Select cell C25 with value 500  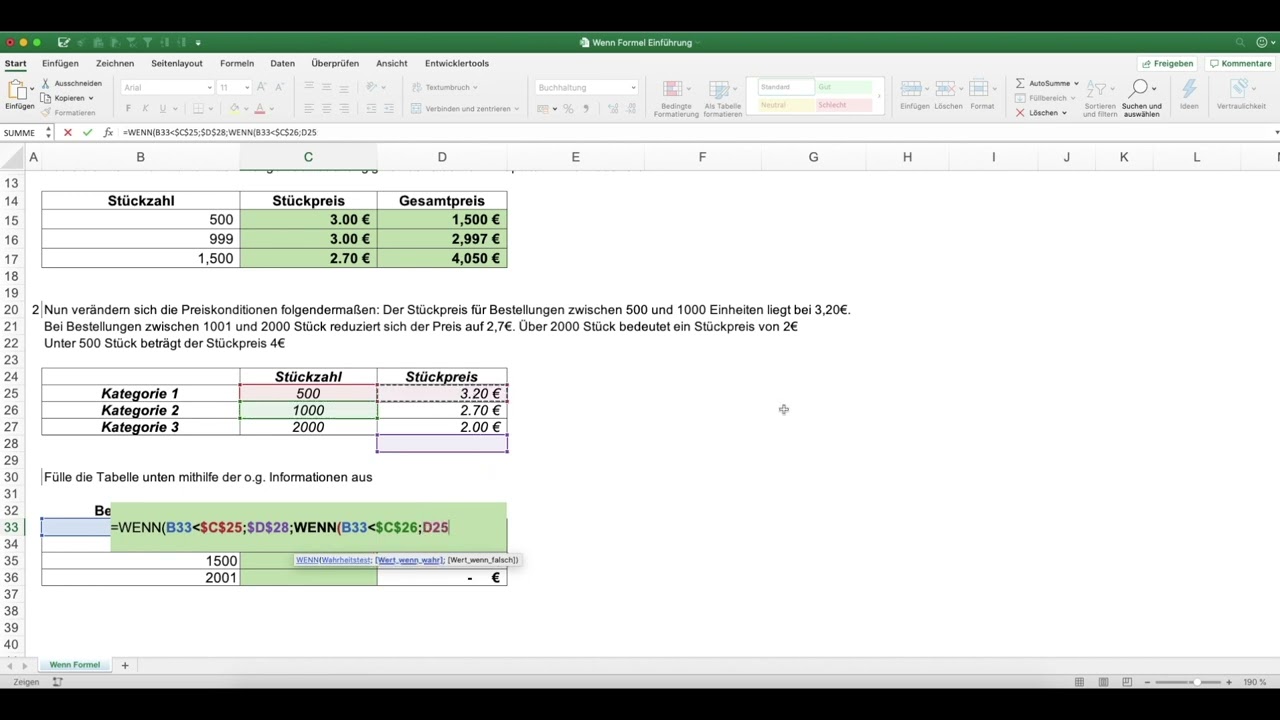pos(308,394)
